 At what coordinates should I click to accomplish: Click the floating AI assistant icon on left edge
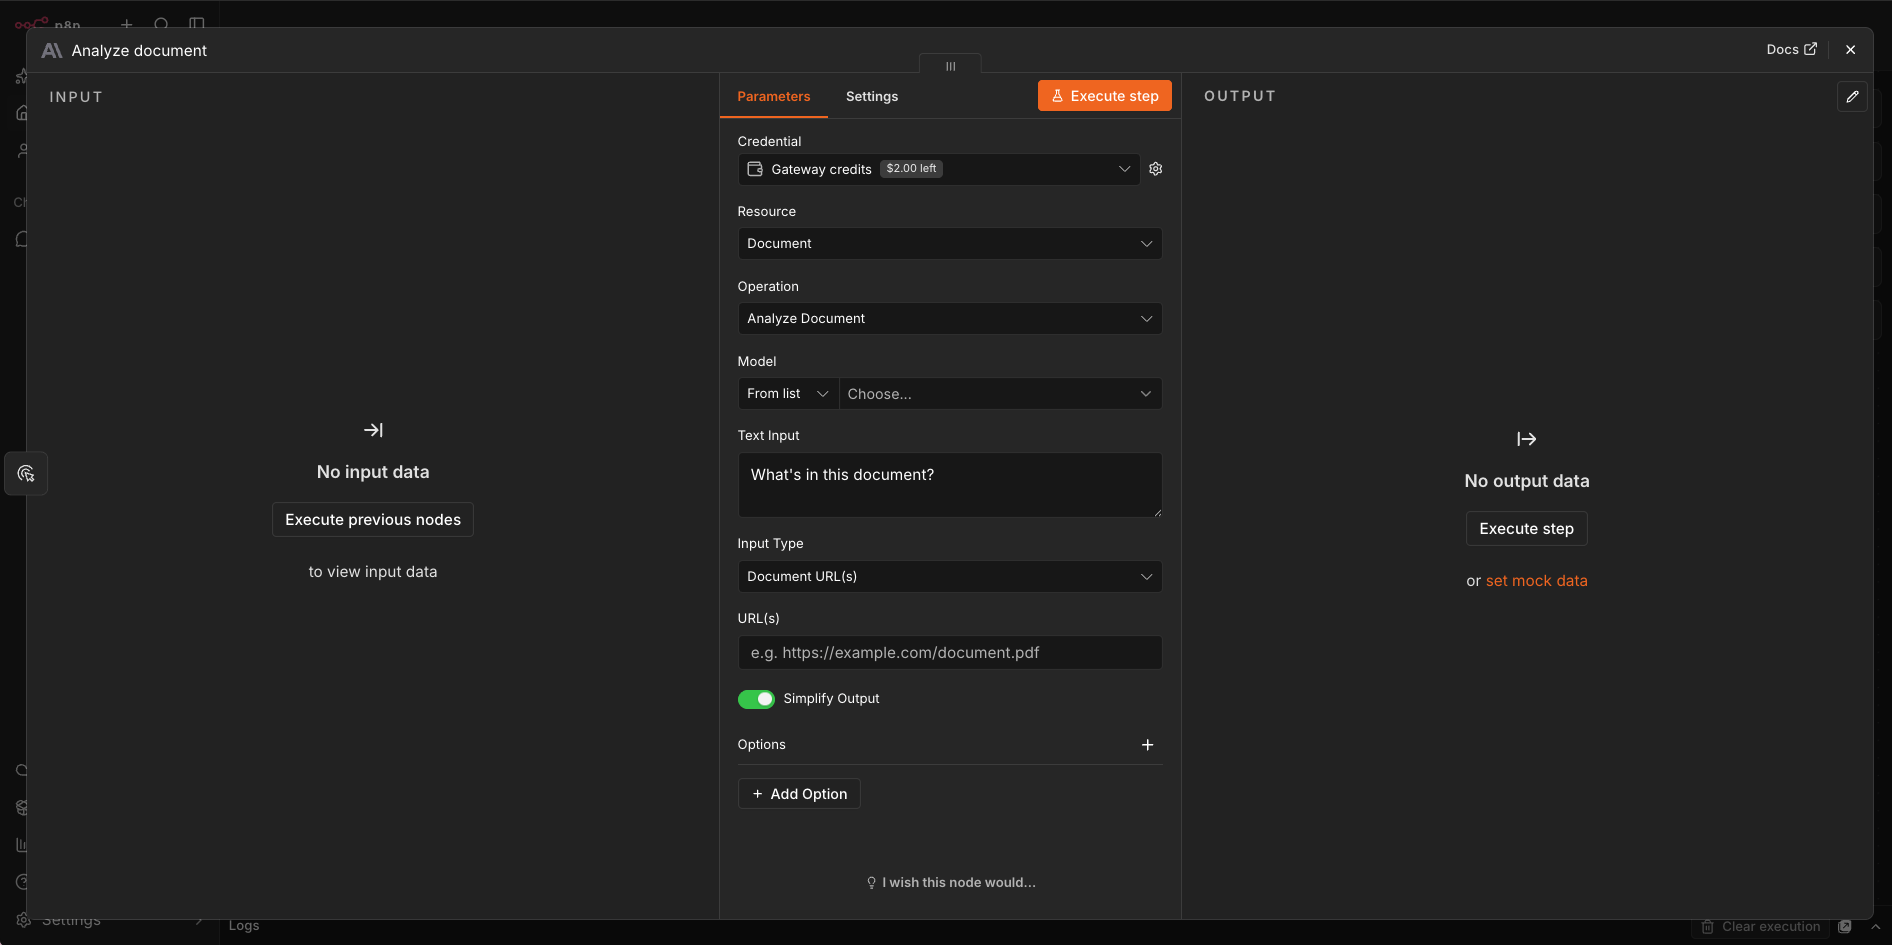pyautogui.click(x=26, y=473)
